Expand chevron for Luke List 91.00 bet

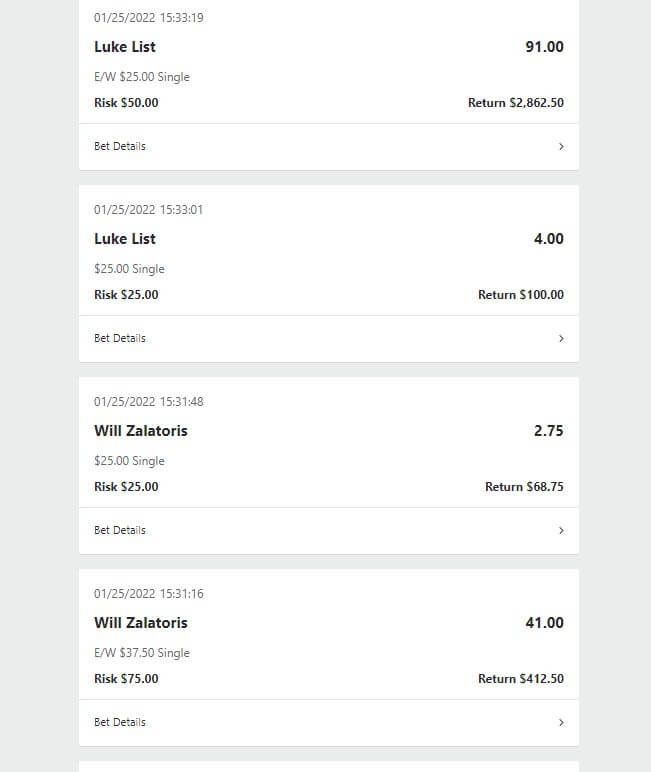561,146
